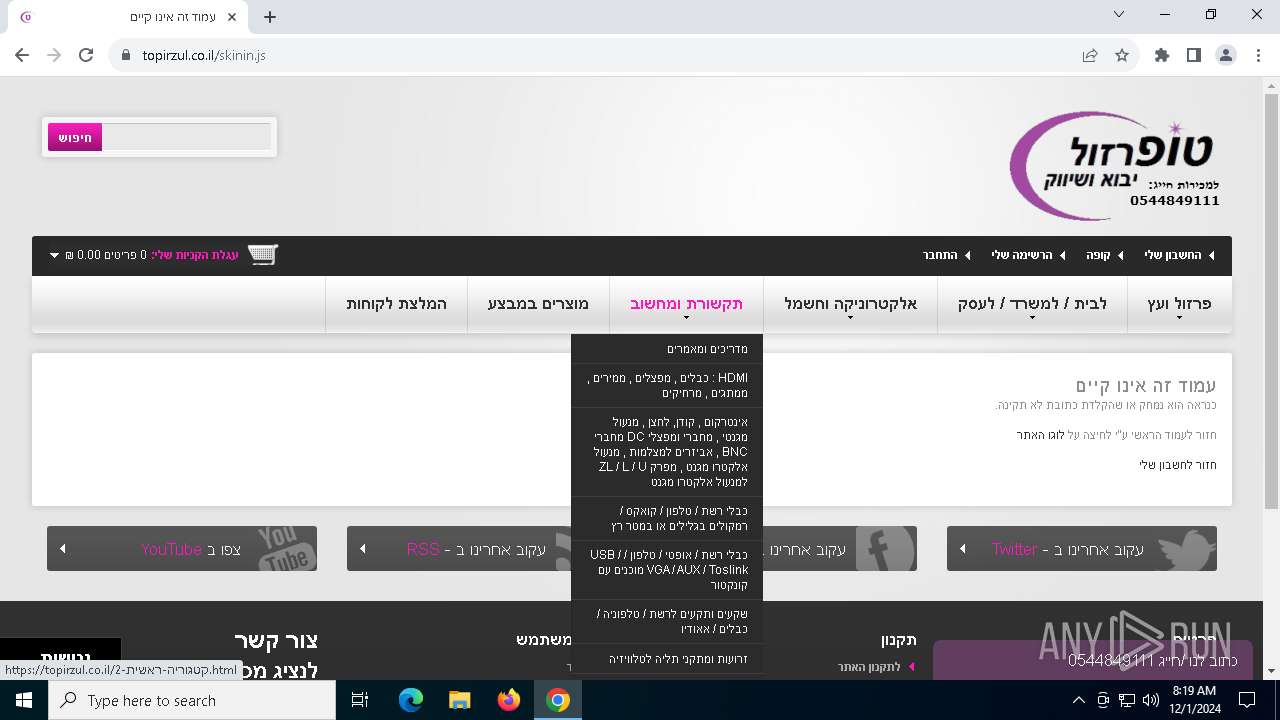The image size is (1280, 720).
Task: Click the טופרזול site logo
Action: [1115, 165]
